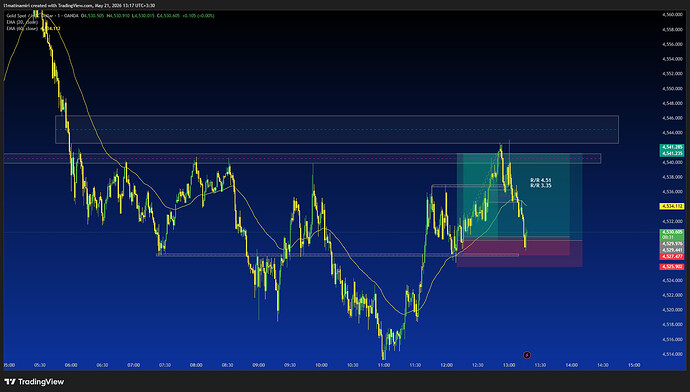
Task: Click the red 4,527.477 stop price label
Action: click(672, 256)
